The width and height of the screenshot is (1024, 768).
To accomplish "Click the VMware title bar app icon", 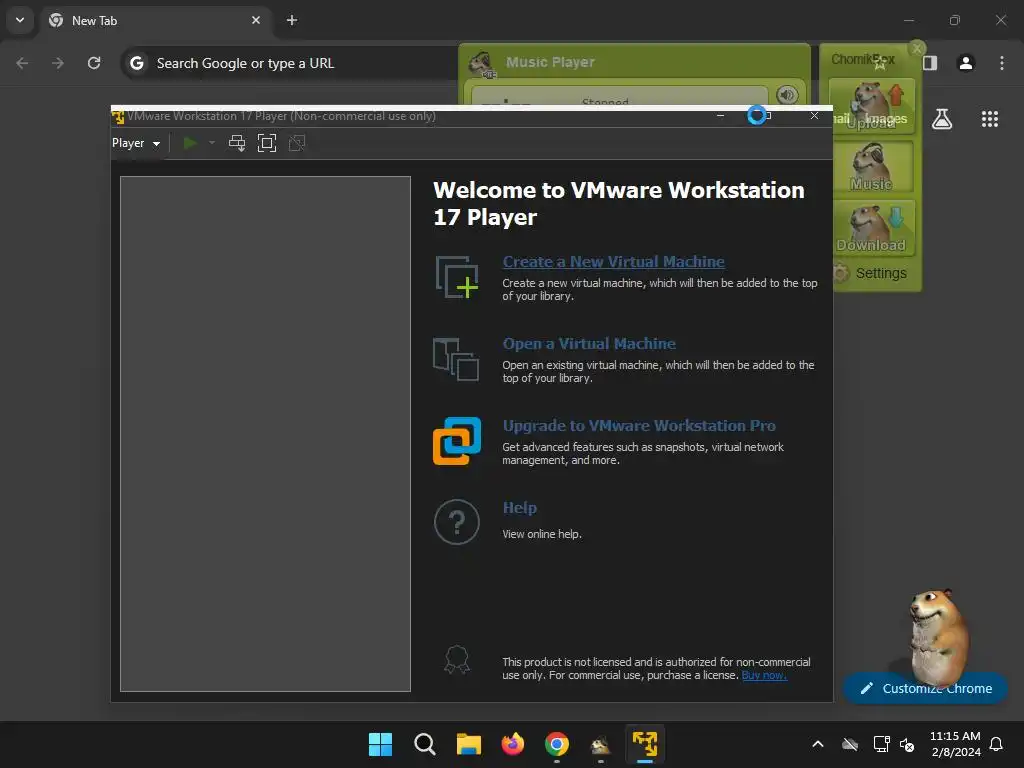I will 118,116.
